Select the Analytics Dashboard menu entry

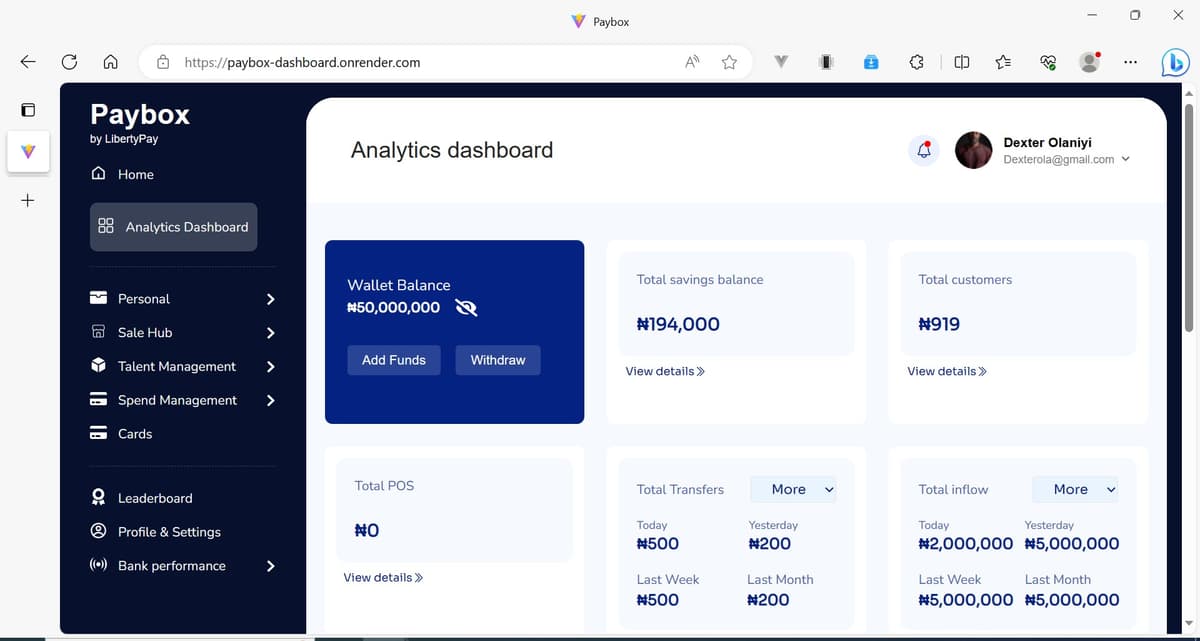pyautogui.click(x=186, y=226)
